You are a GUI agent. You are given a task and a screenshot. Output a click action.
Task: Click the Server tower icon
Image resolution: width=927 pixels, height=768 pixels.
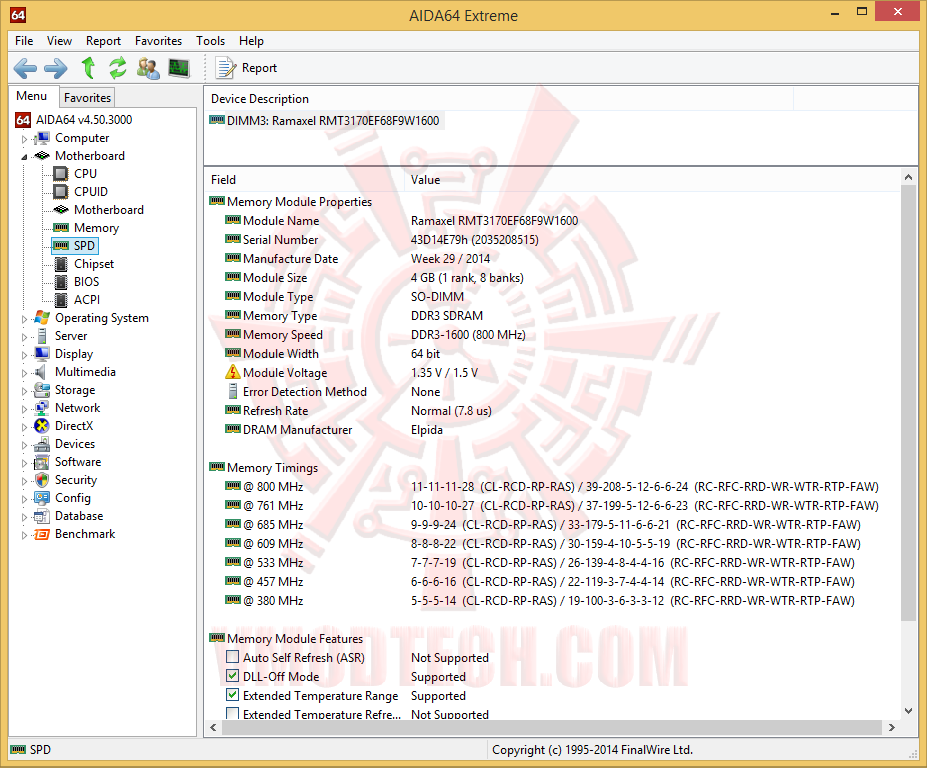pyautogui.click(x=41, y=336)
